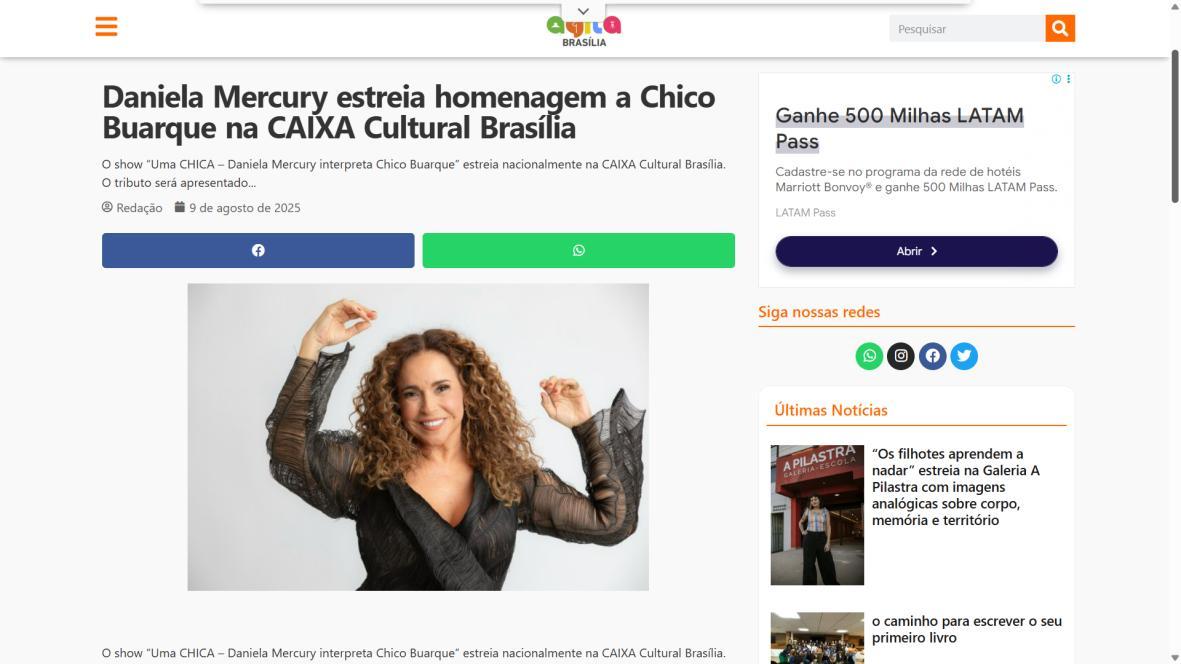The height and width of the screenshot is (664, 1181).
Task: Share article via WhatsApp green button
Action: pyautogui.click(x=578, y=251)
